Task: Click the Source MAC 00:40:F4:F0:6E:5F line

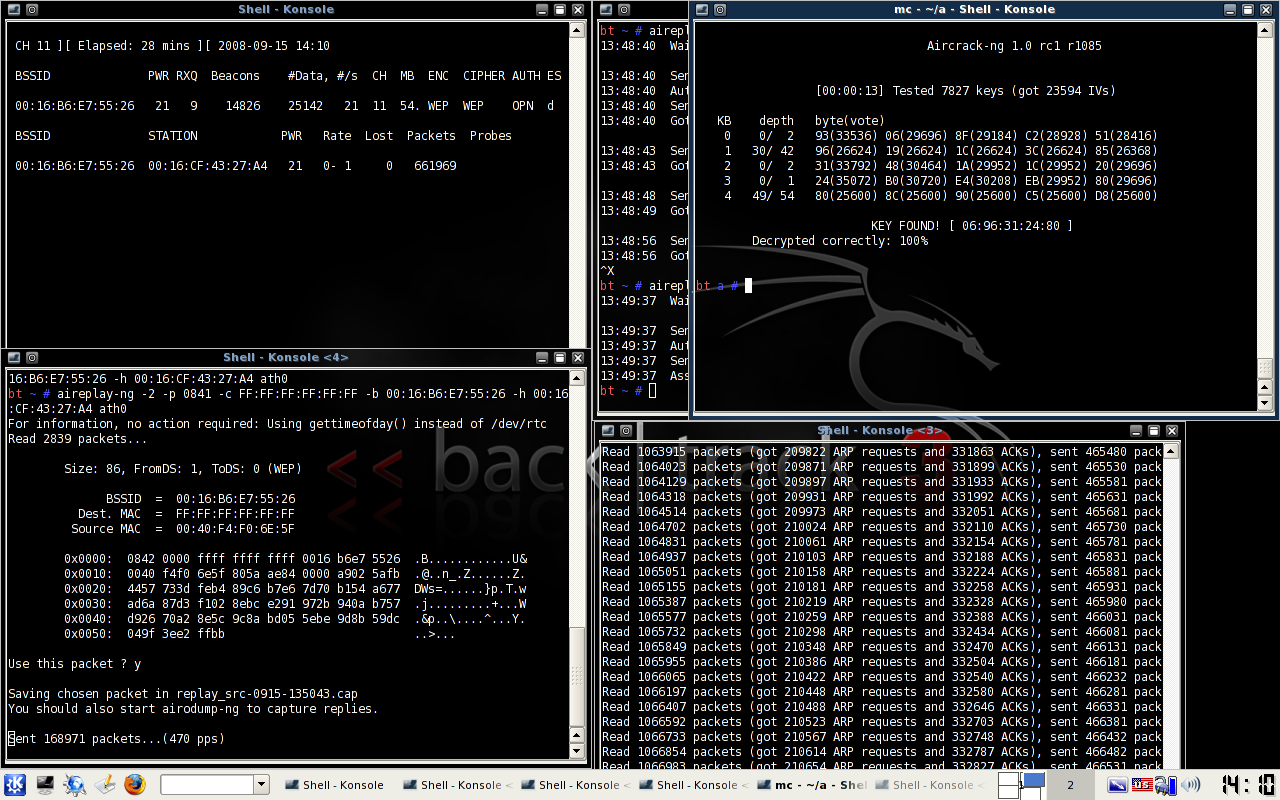Action: 183,529
